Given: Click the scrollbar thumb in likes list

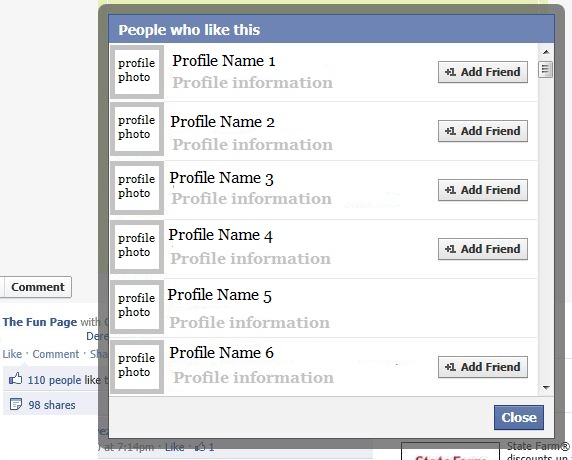Looking at the screenshot, I should (x=545, y=69).
